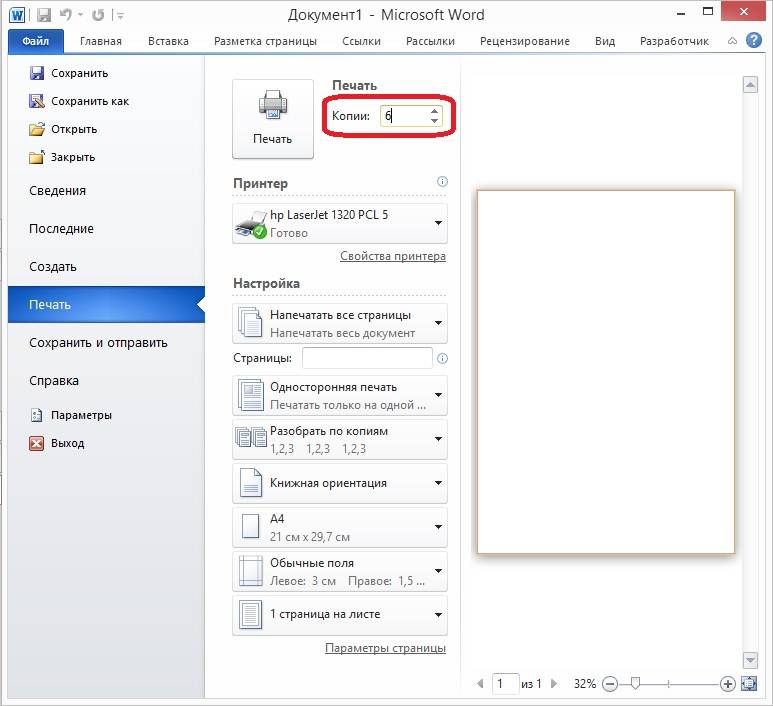The image size is (773, 706).
Task: Switch to the Рассылки ribbon tab
Action: pyautogui.click(x=430, y=41)
